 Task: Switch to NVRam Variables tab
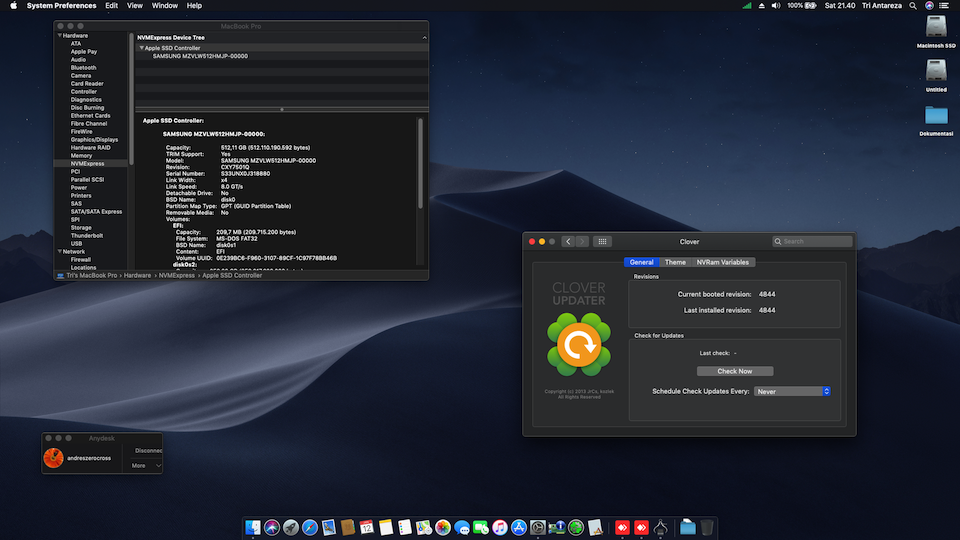coord(722,262)
